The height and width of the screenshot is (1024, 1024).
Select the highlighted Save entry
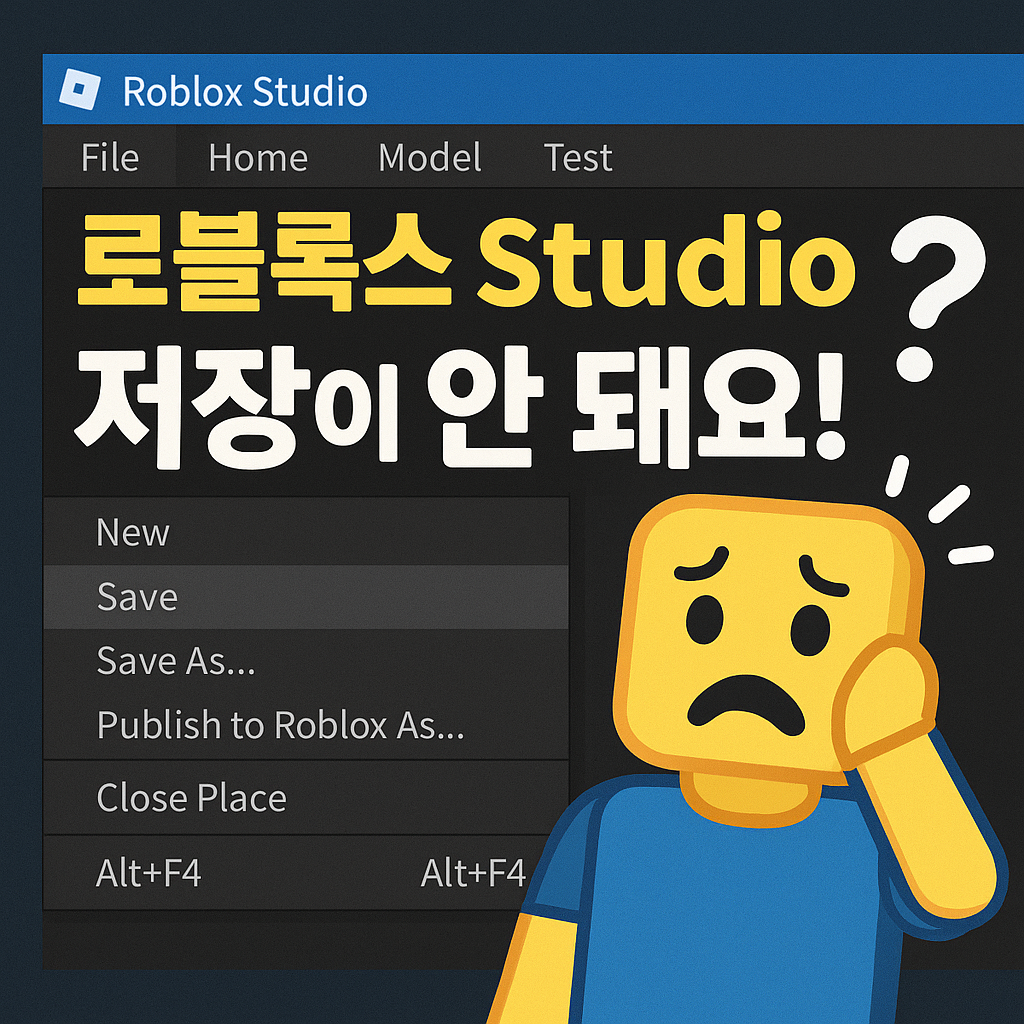tap(135, 597)
